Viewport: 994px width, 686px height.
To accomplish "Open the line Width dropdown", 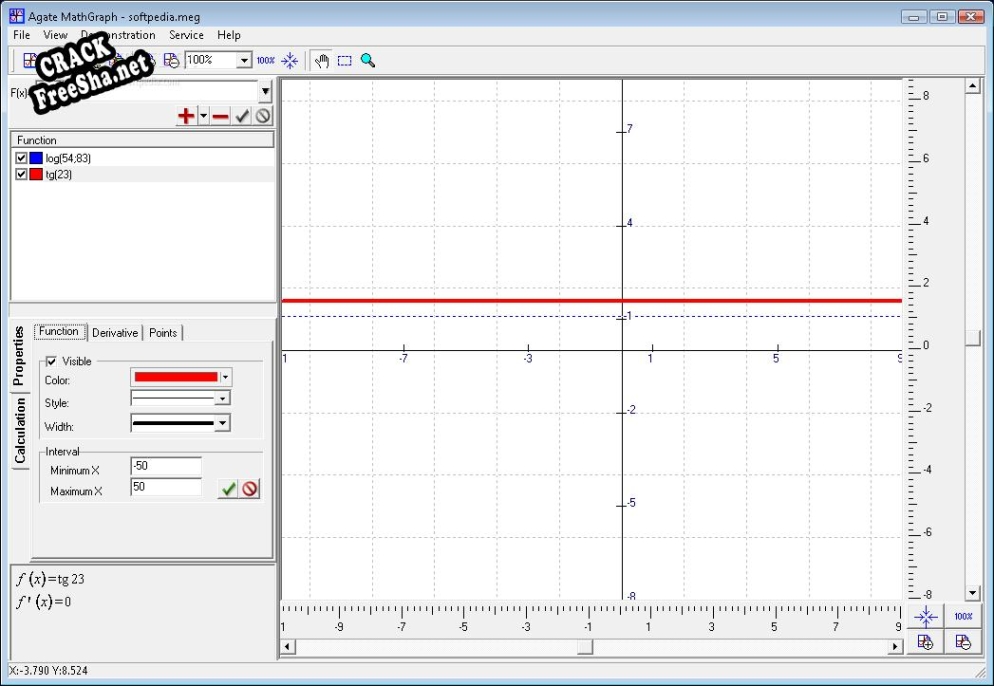I will pos(223,423).
